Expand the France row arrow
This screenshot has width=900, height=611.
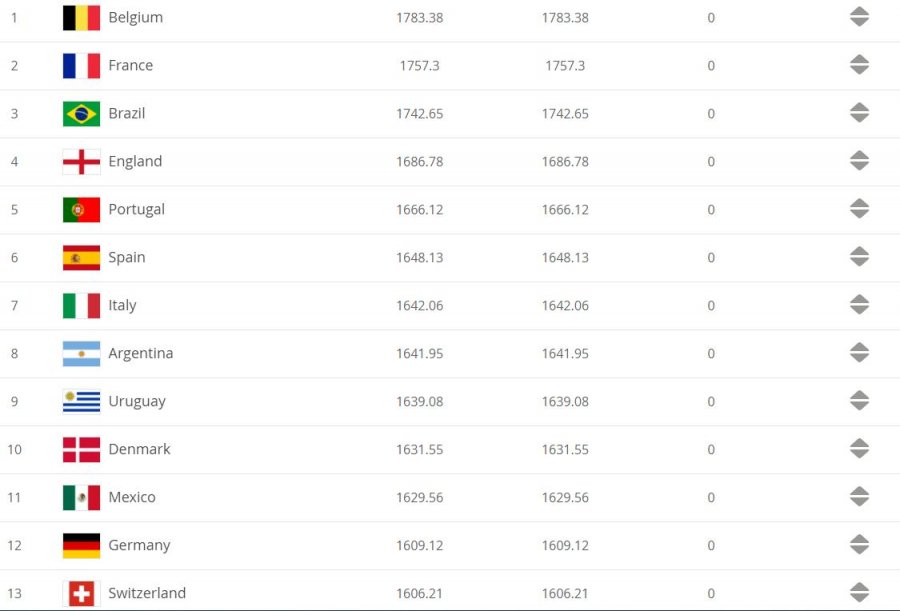[x=859, y=65]
